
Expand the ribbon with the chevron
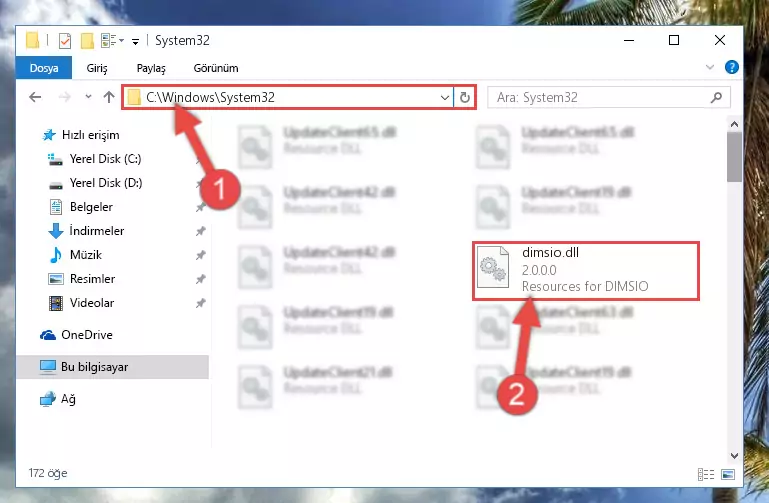(x=709, y=67)
